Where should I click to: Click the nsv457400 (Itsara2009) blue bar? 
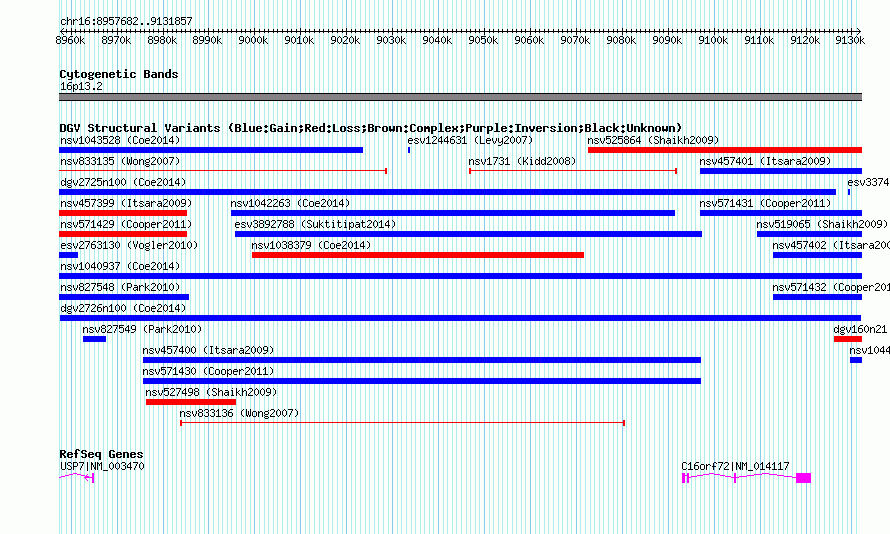pyautogui.click(x=422, y=360)
